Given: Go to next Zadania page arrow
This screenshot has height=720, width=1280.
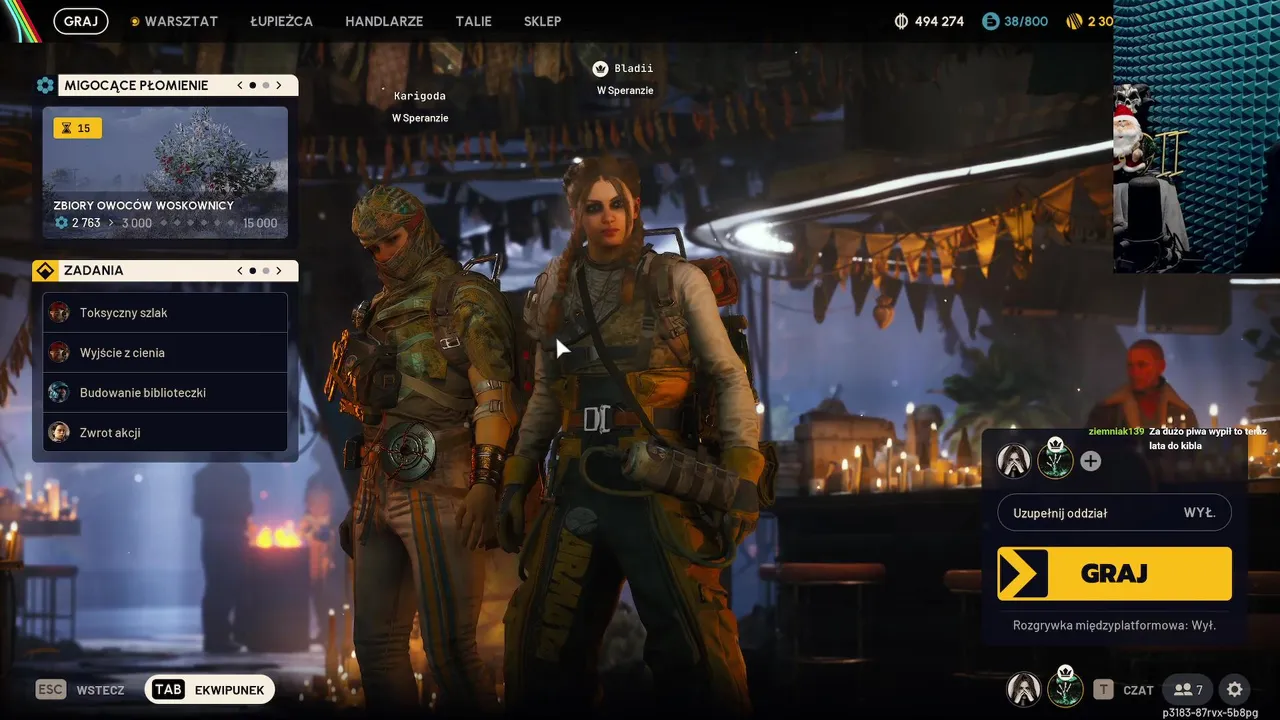Looking at the screenshot, I should click(279, 271).
